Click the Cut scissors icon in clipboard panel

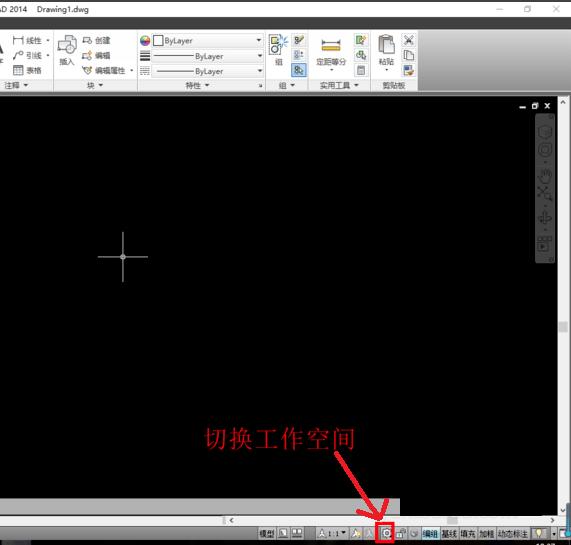[409, 40]
